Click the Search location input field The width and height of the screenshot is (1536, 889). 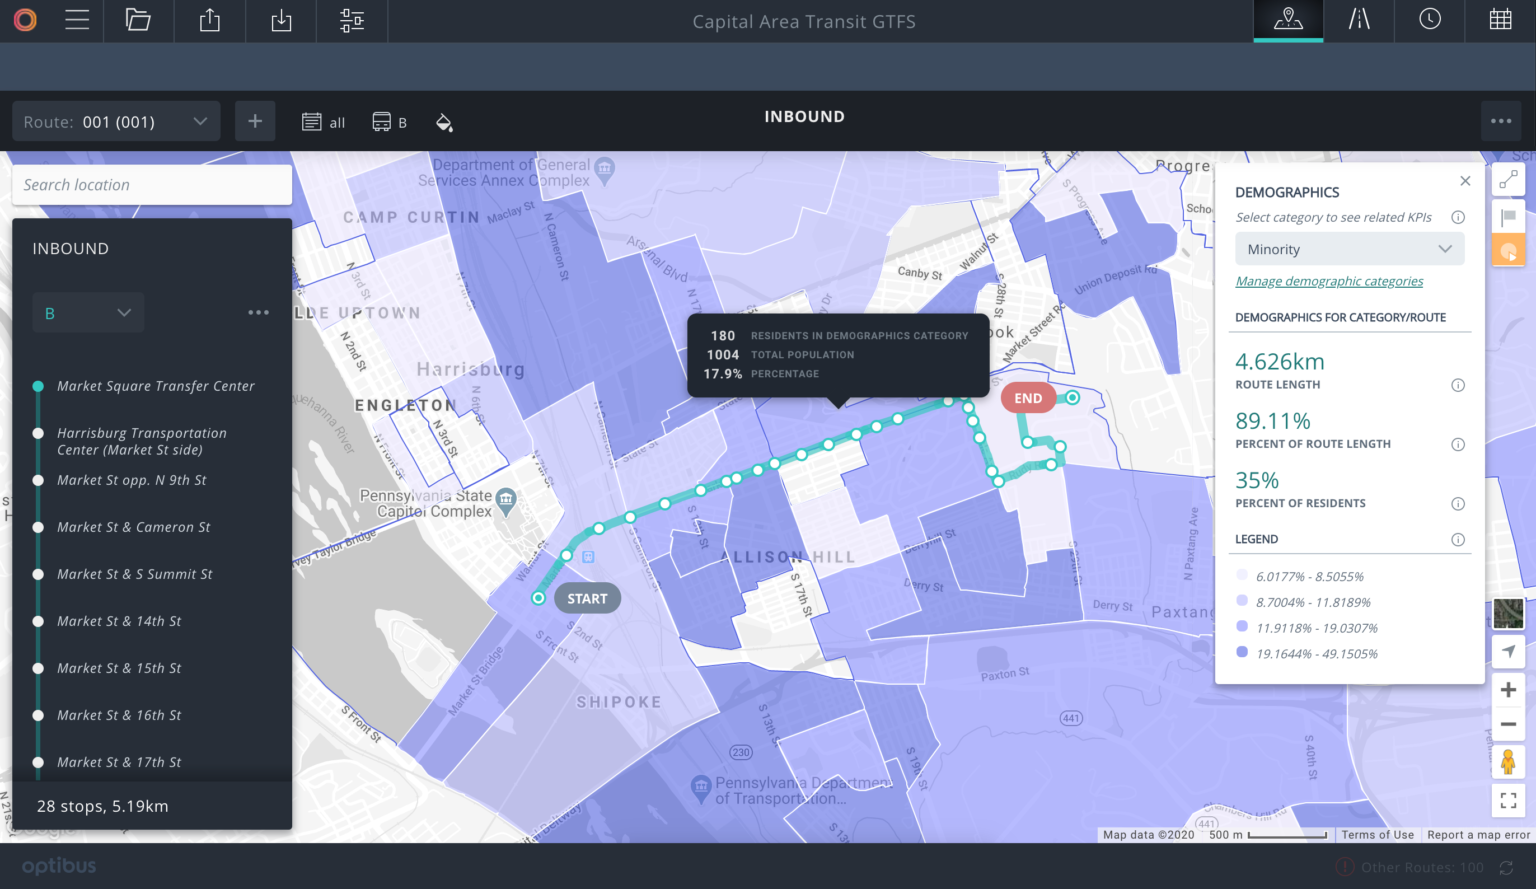(151, 184)
